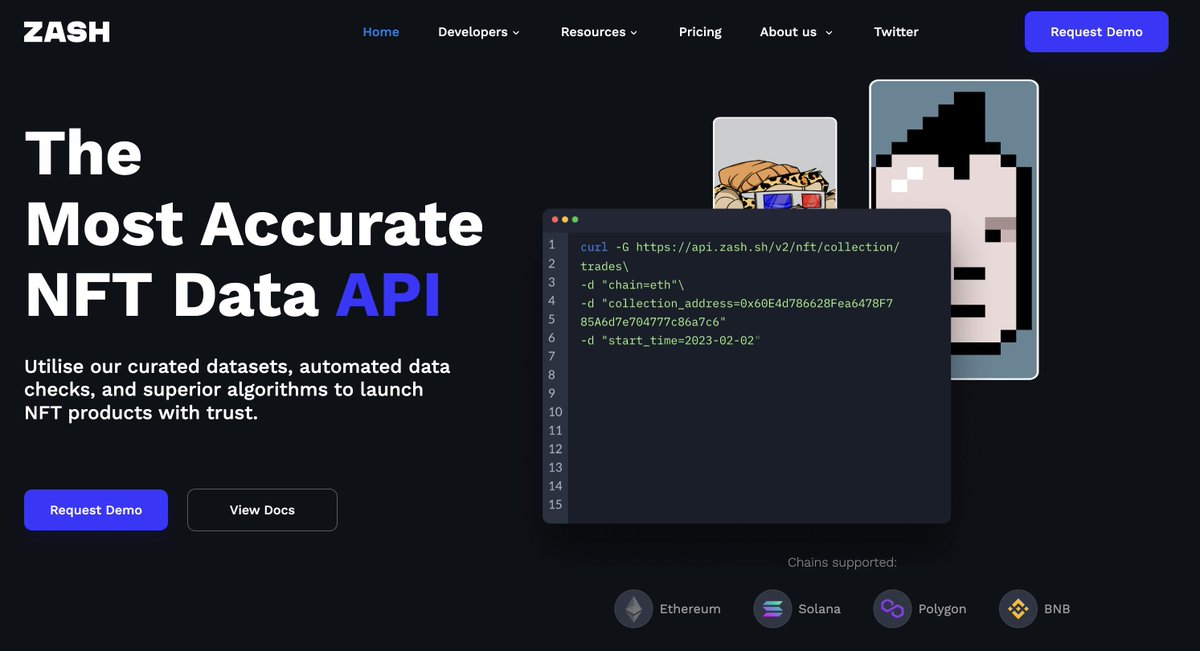The width and height of the screenshot is (1200, 651).
Task: Click the yellow dot on code window
Action: (x=565, y=219)
